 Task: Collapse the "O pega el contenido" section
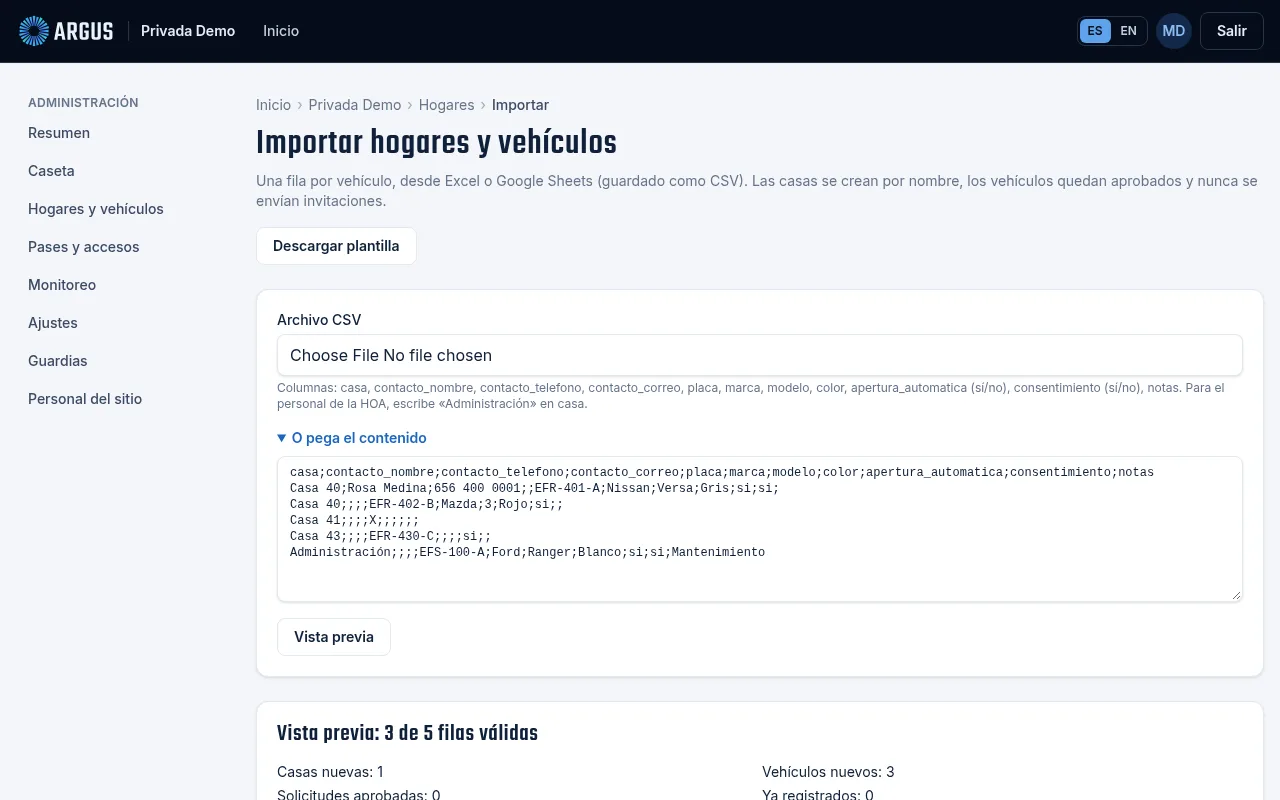(352, 438)
